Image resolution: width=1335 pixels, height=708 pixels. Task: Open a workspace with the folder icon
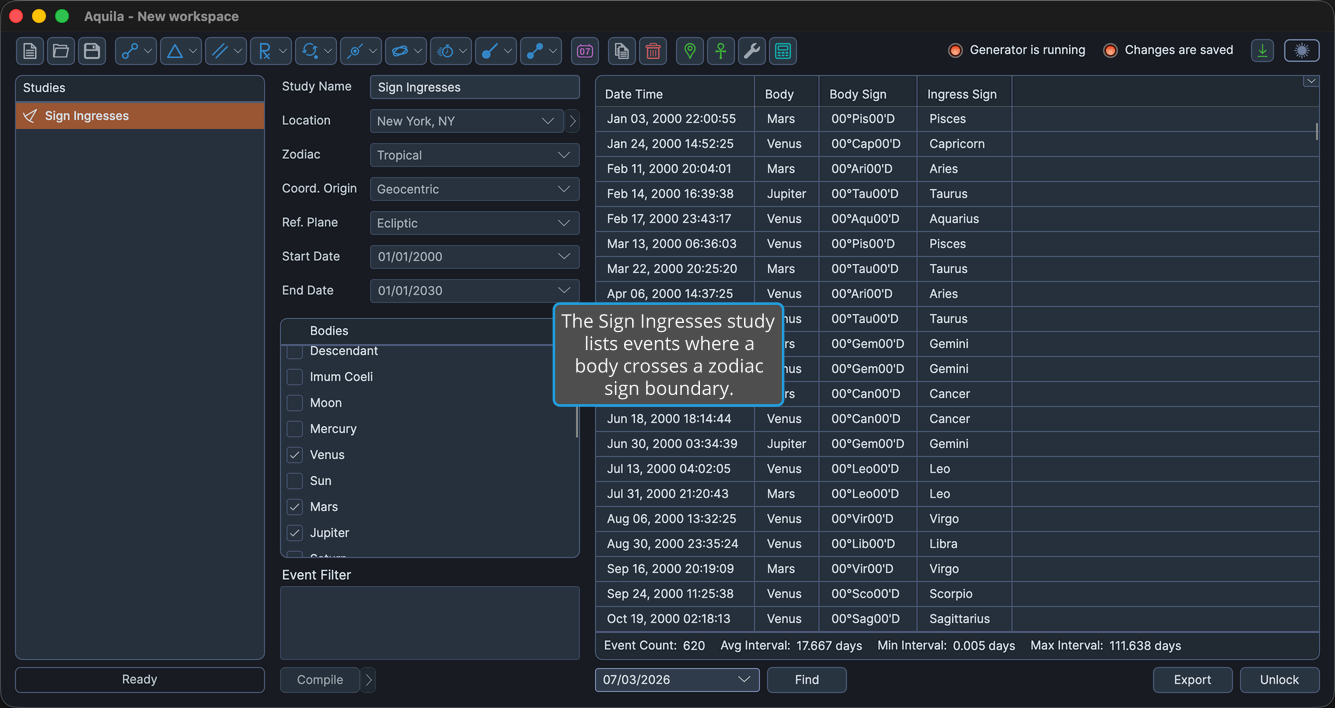pos(61,51)
